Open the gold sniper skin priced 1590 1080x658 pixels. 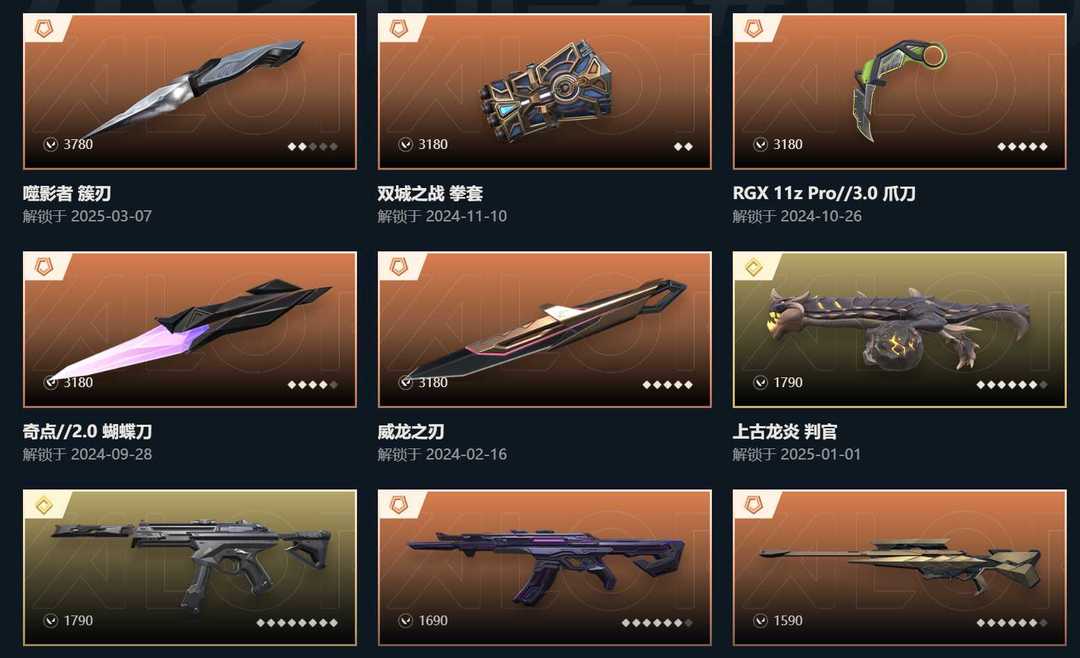899,568
